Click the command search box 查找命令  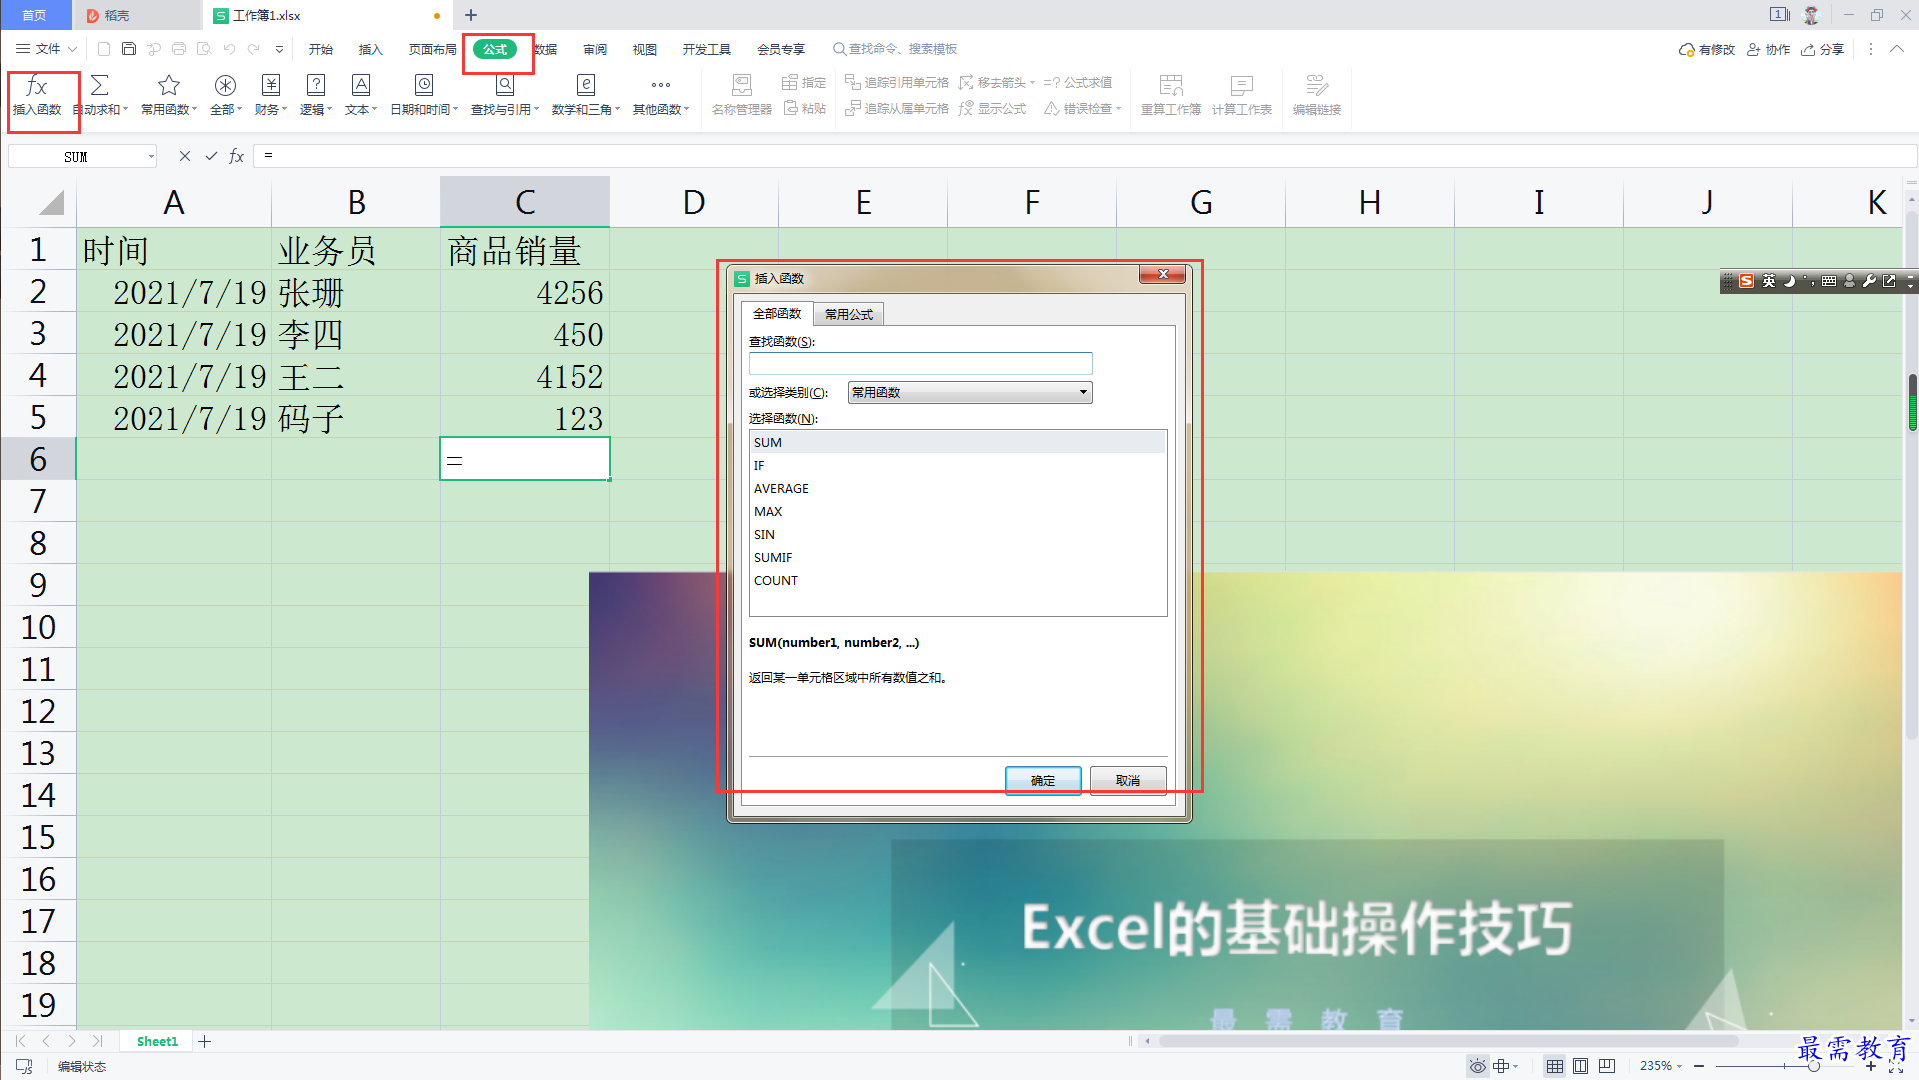tap(896, 49)
